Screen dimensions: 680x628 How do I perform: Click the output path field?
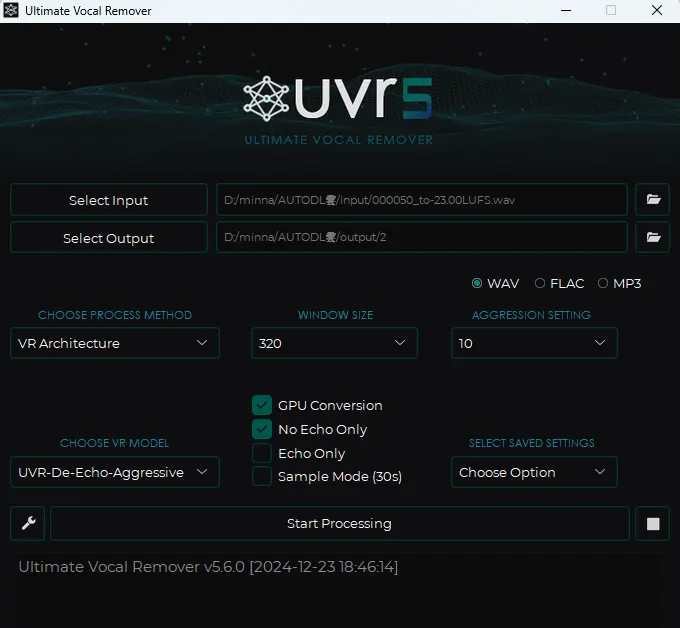(x=422, y=237)
